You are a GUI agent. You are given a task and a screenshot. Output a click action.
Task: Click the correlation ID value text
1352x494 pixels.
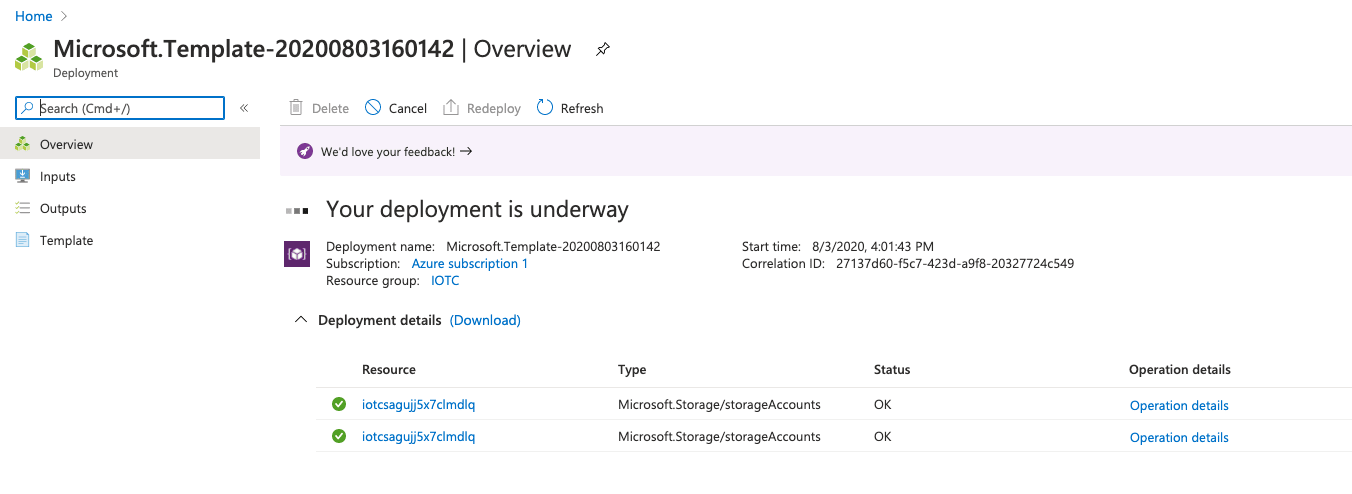pos(955,263)
